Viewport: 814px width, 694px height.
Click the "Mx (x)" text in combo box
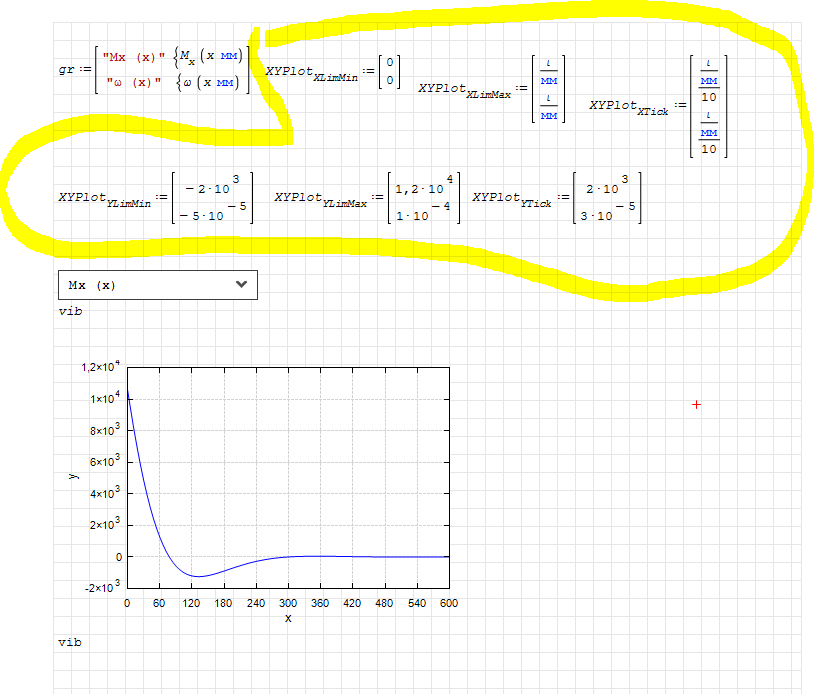pyautogui.click(x=92, y=285)
